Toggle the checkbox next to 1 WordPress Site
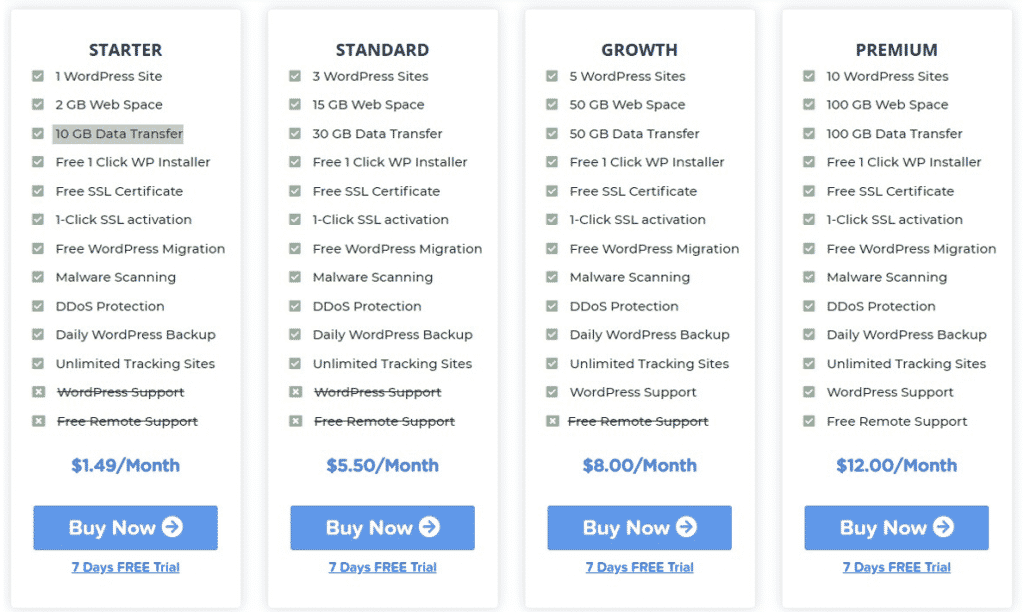The image size is (1024, 612). point(38,76)
